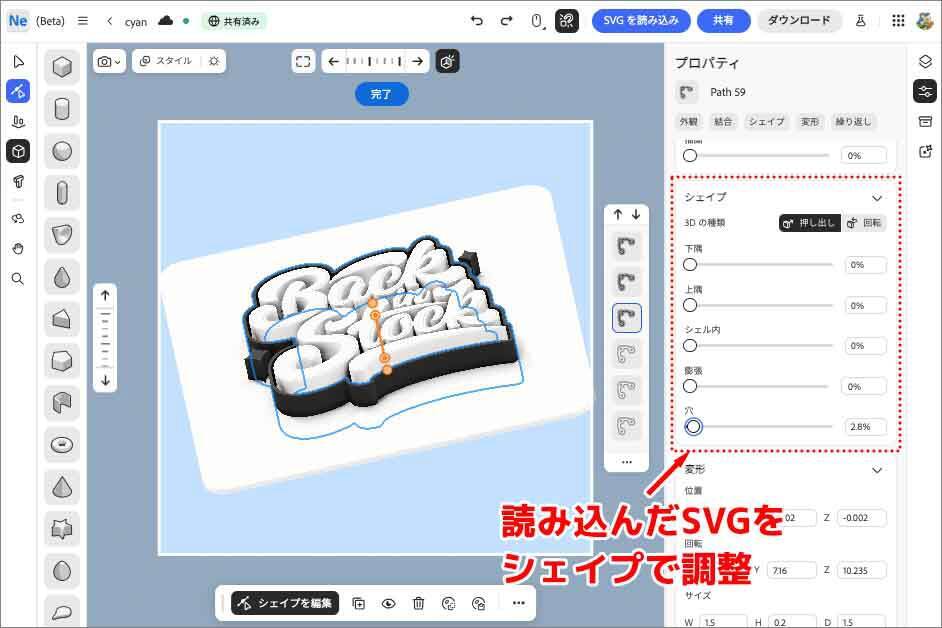Activate the blue shape edit pen tool

[x=18, y=91]
